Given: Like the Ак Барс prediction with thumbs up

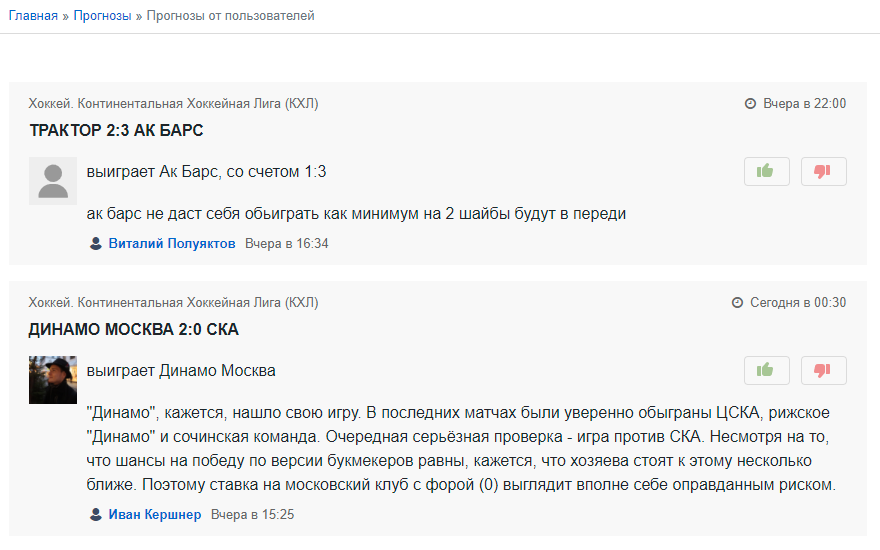Looking at the screenshot, I should tap(767, 171).
